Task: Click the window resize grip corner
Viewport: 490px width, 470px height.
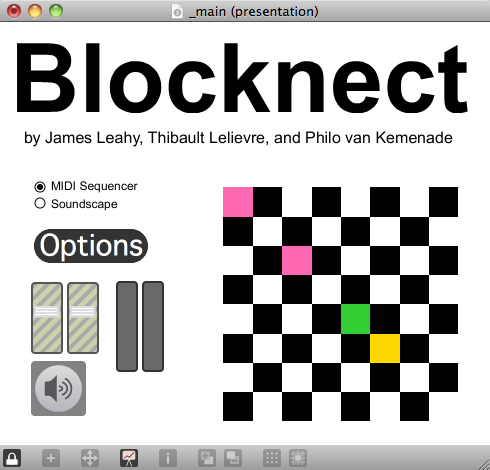Action: (483, 464)
